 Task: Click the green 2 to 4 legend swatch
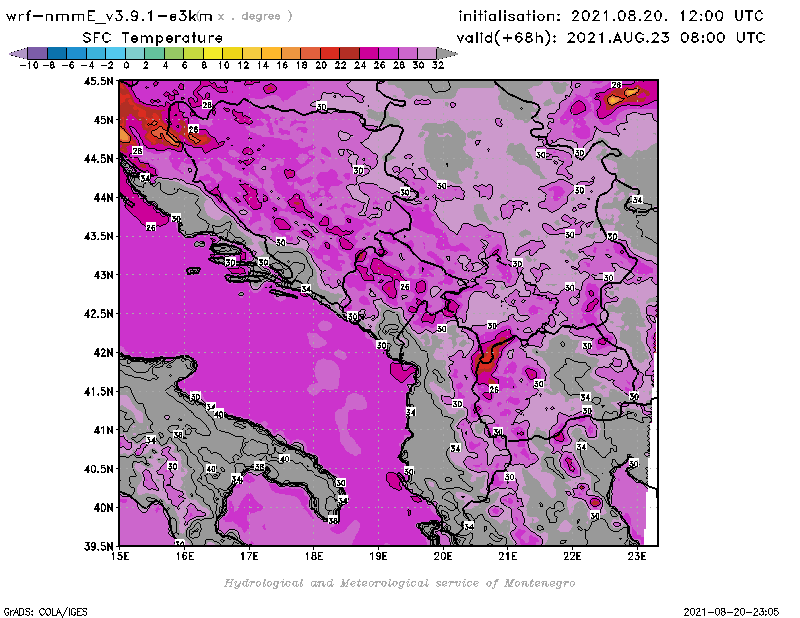(x=155, y=53)
